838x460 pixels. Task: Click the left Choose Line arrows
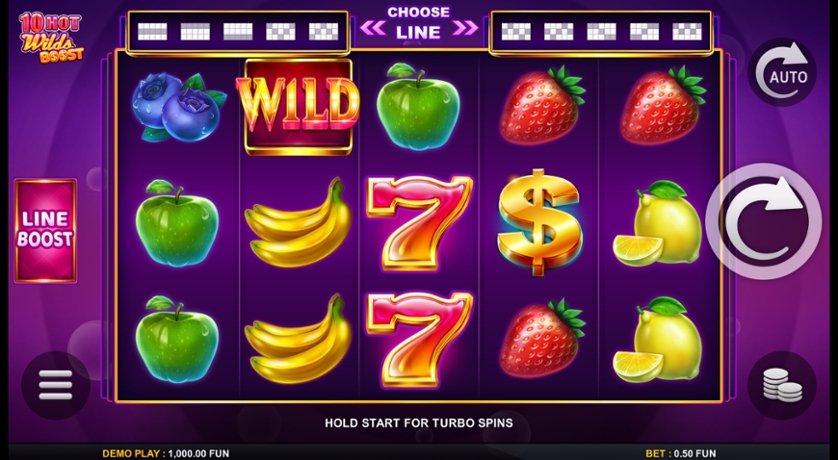pos(374,28)
